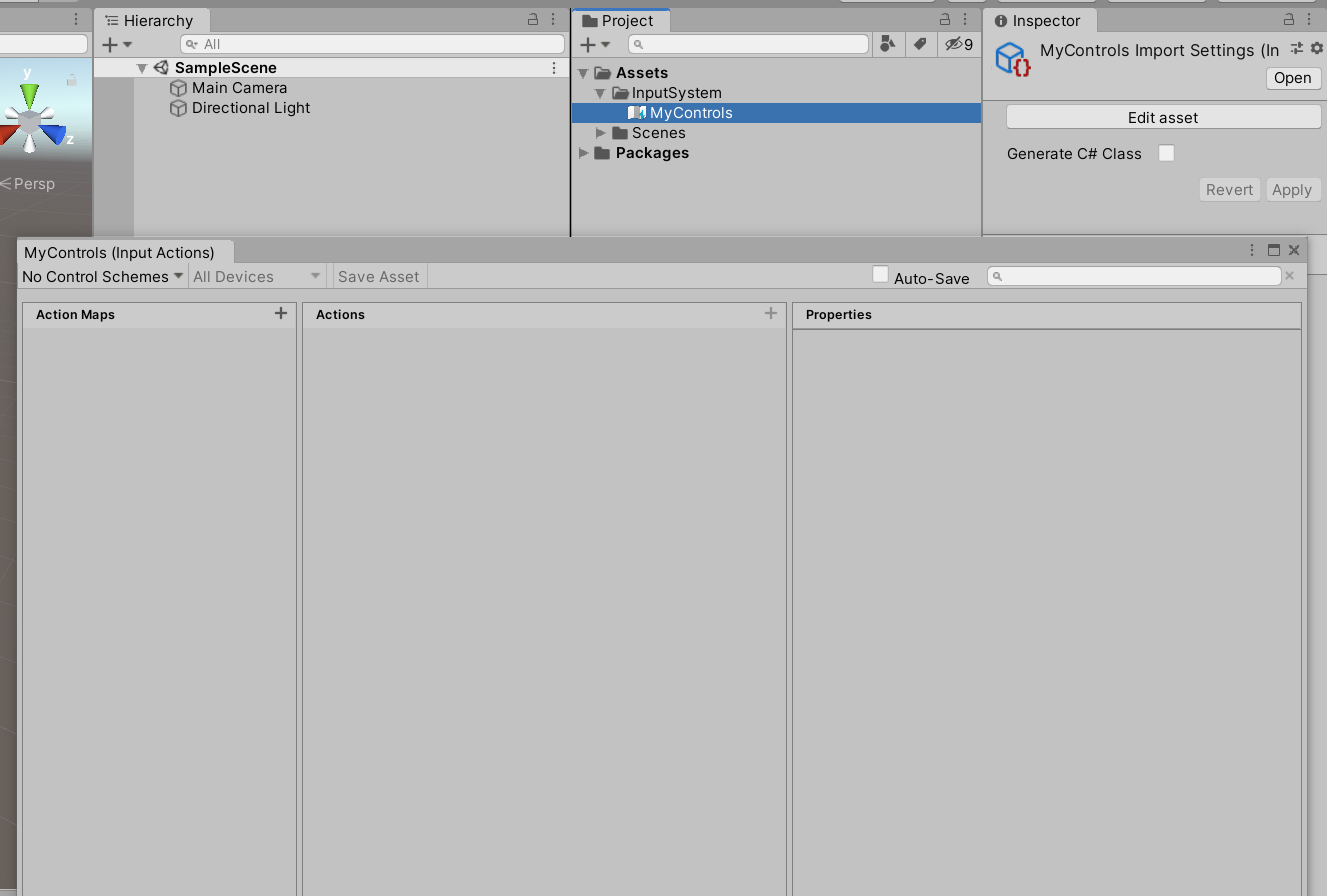Open the MyControls Input Actions window menu
The height and width of the screenshot is (896, 1327).
click(1251, 250)
